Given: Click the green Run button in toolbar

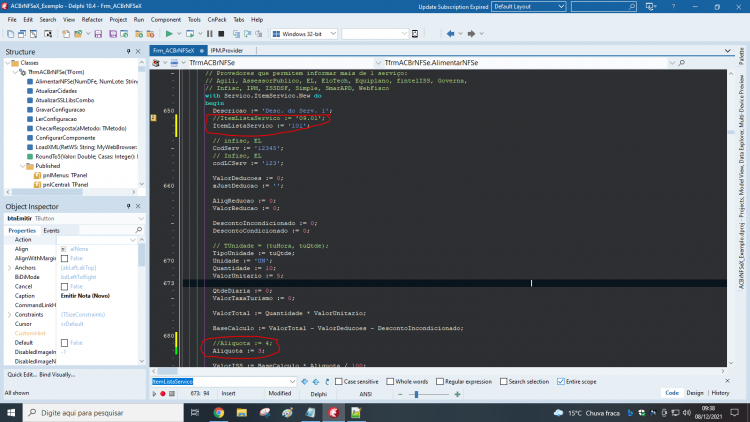Looking at the screenshot, I should click(169, 34).
